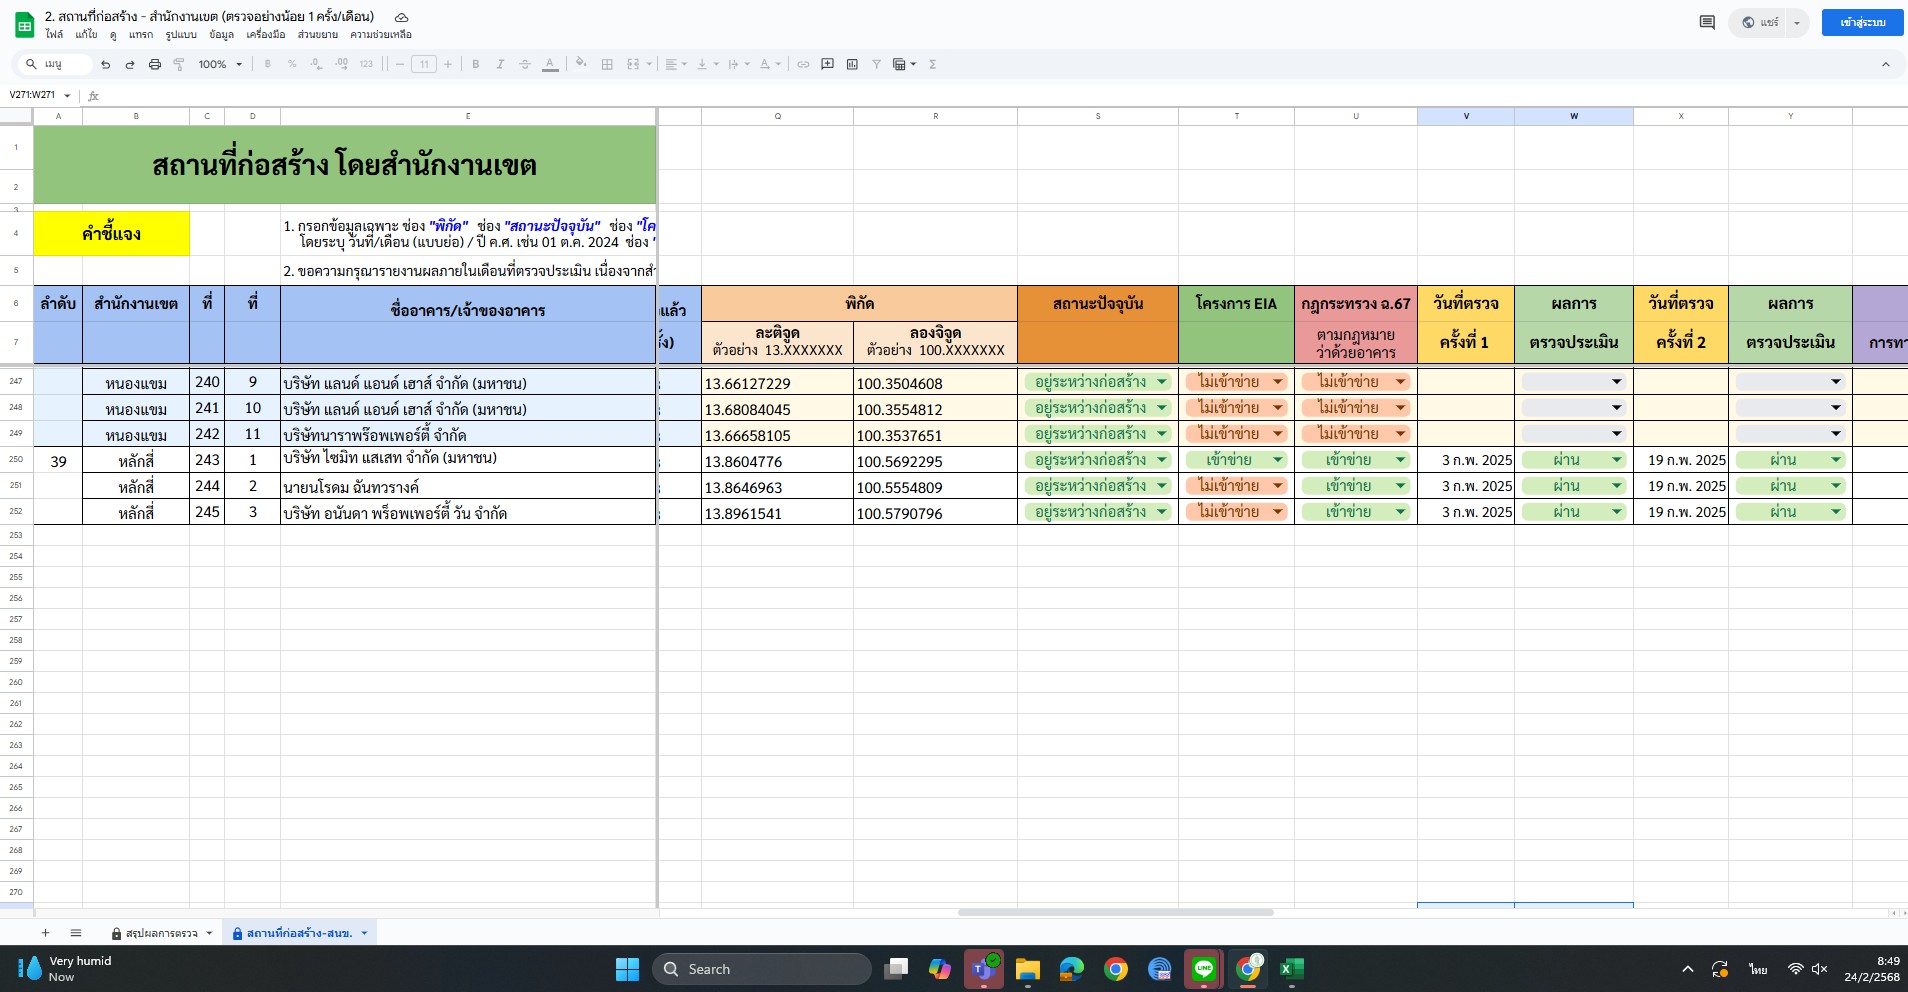Click the undo arrow in toolbar
The height and width of the screenshot is (992, 1908).
105,64
